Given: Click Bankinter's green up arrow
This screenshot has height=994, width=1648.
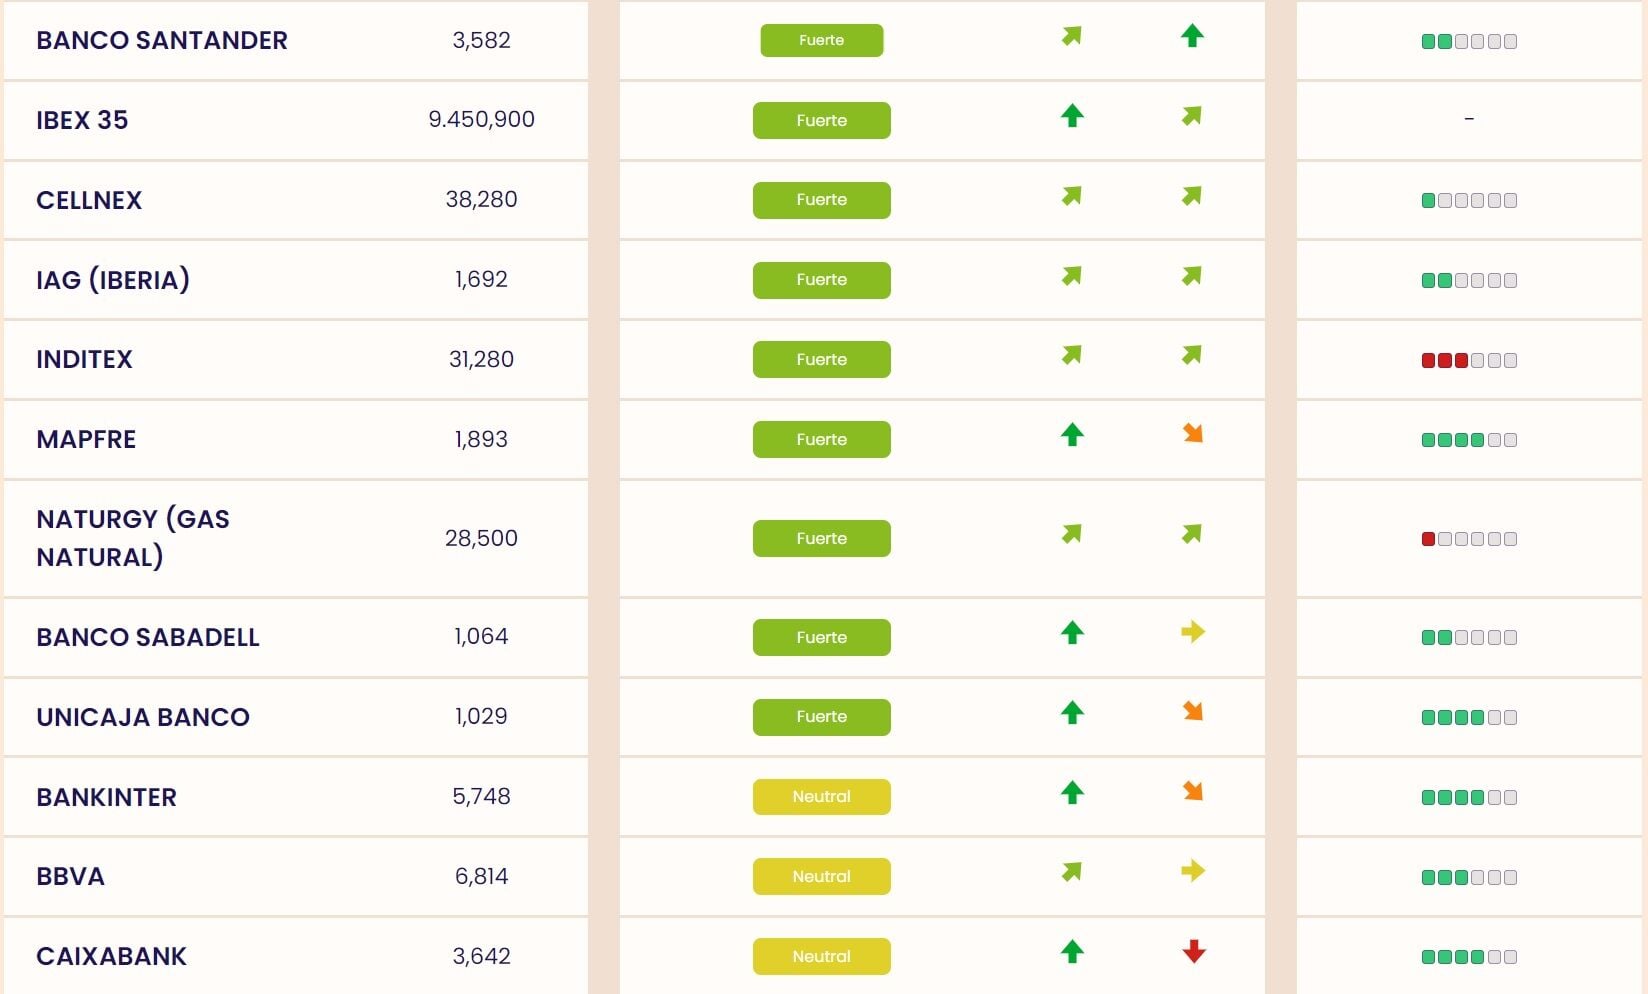Looking at the screenshot, I should (x=1072, y=793).
